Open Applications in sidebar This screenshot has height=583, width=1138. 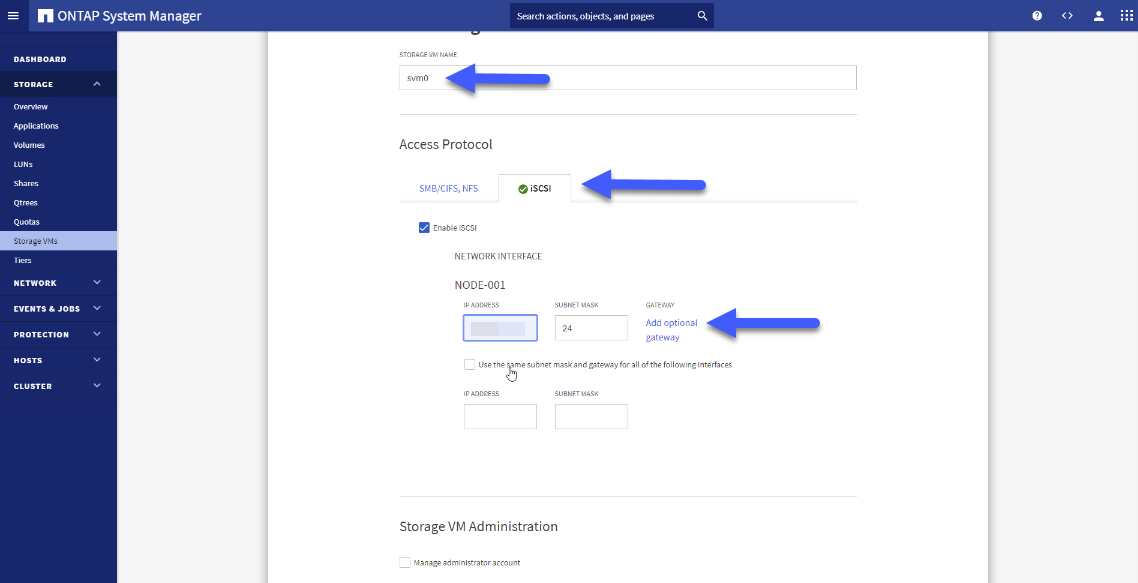36,126
